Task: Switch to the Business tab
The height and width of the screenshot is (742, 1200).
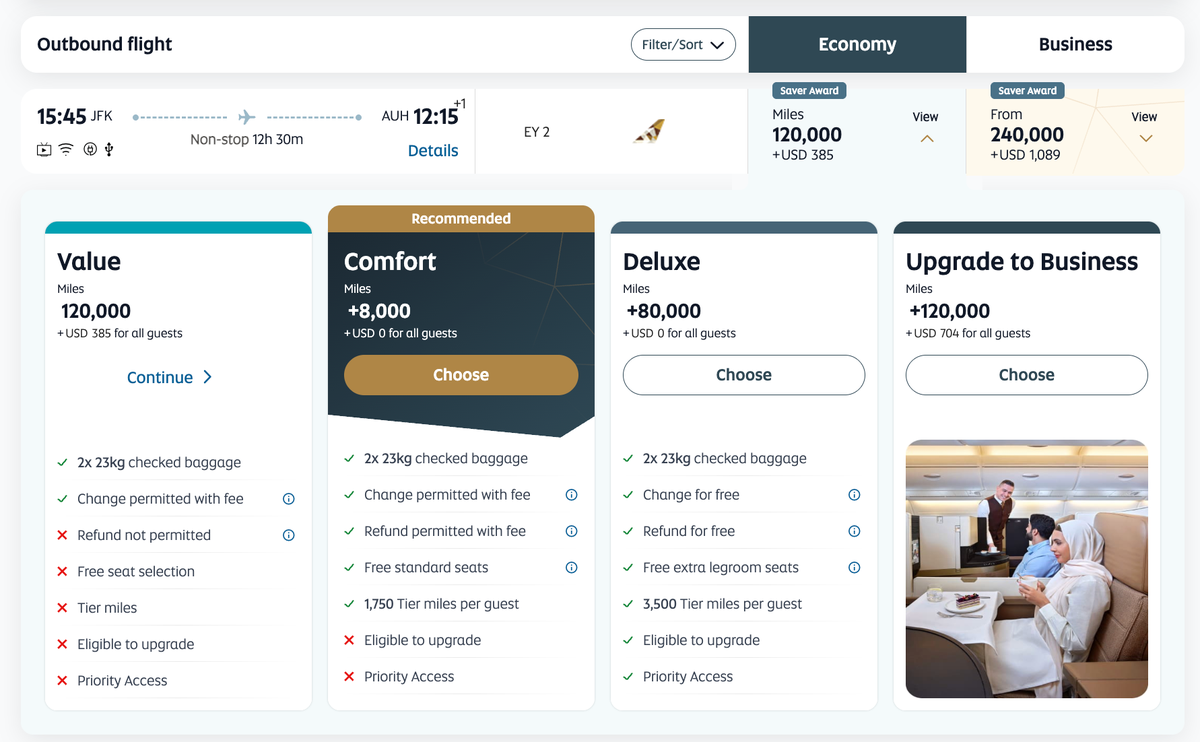Action: tap(1074, 44)
